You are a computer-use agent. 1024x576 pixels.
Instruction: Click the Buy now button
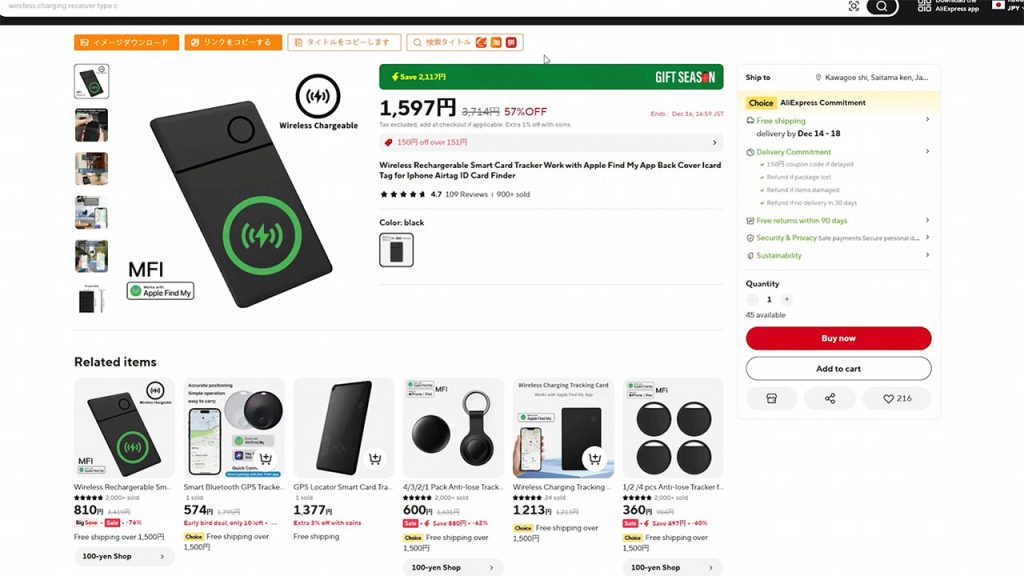pyautogui.click(x=838, y=338)
